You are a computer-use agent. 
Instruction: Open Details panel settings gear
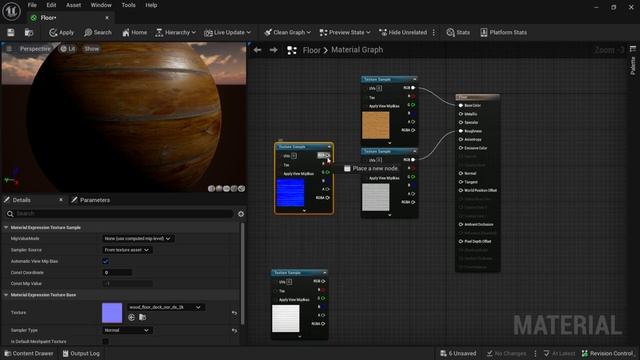tap(241, 214)
